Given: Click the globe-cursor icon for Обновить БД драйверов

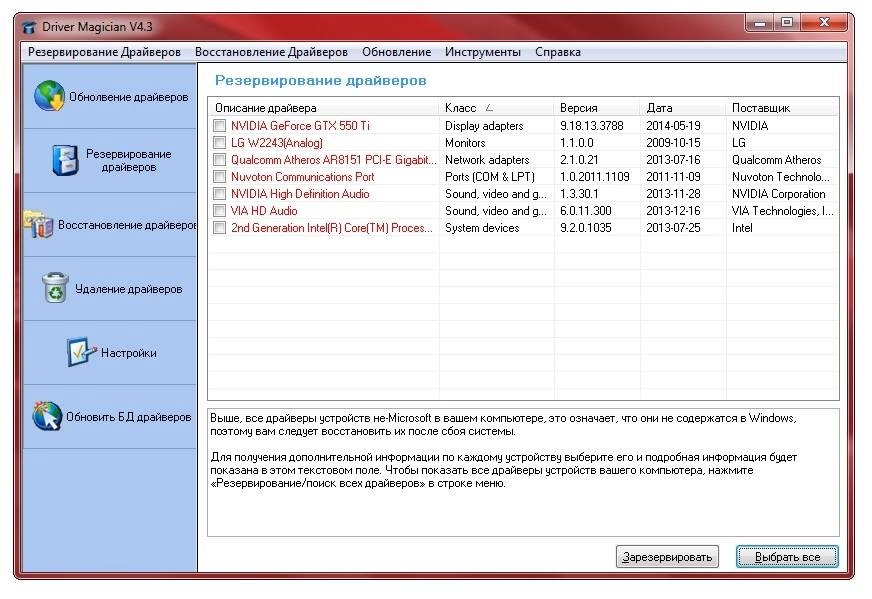Looking at the screenshot, I should coord(47,416).
